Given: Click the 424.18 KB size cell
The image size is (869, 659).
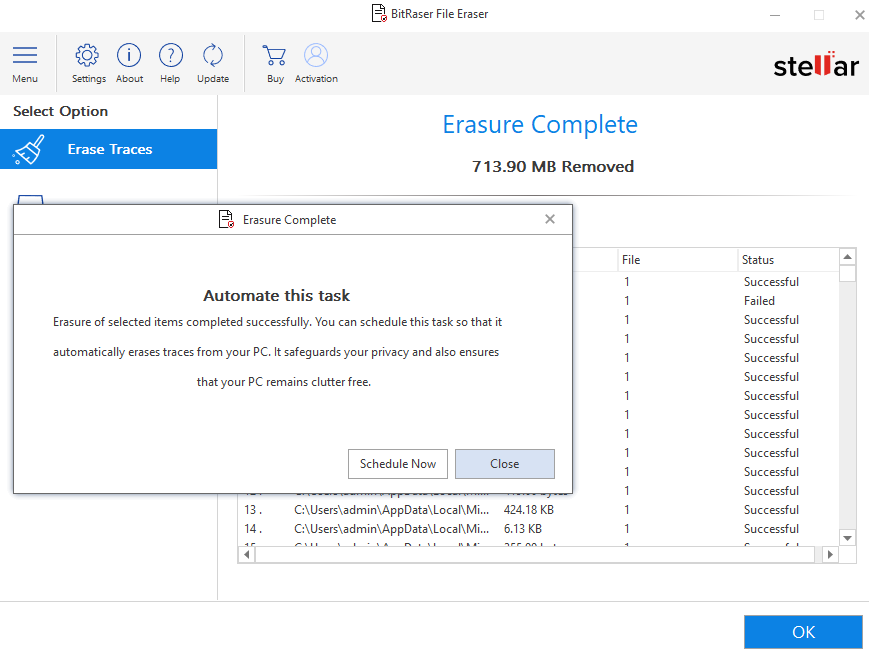Looking at the screenshot, I should point(529,510).
